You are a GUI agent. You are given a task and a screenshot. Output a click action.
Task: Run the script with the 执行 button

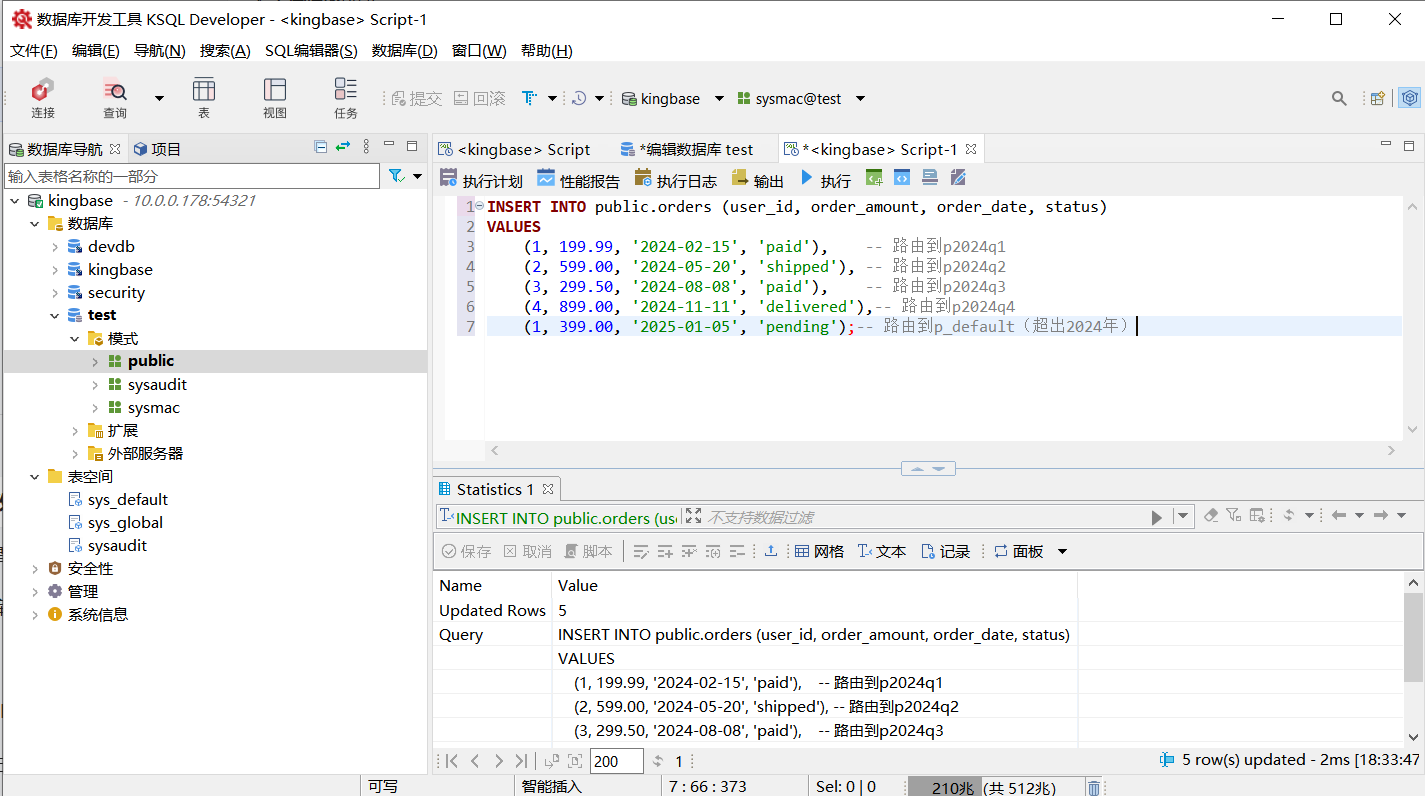(x=825, y=180)
